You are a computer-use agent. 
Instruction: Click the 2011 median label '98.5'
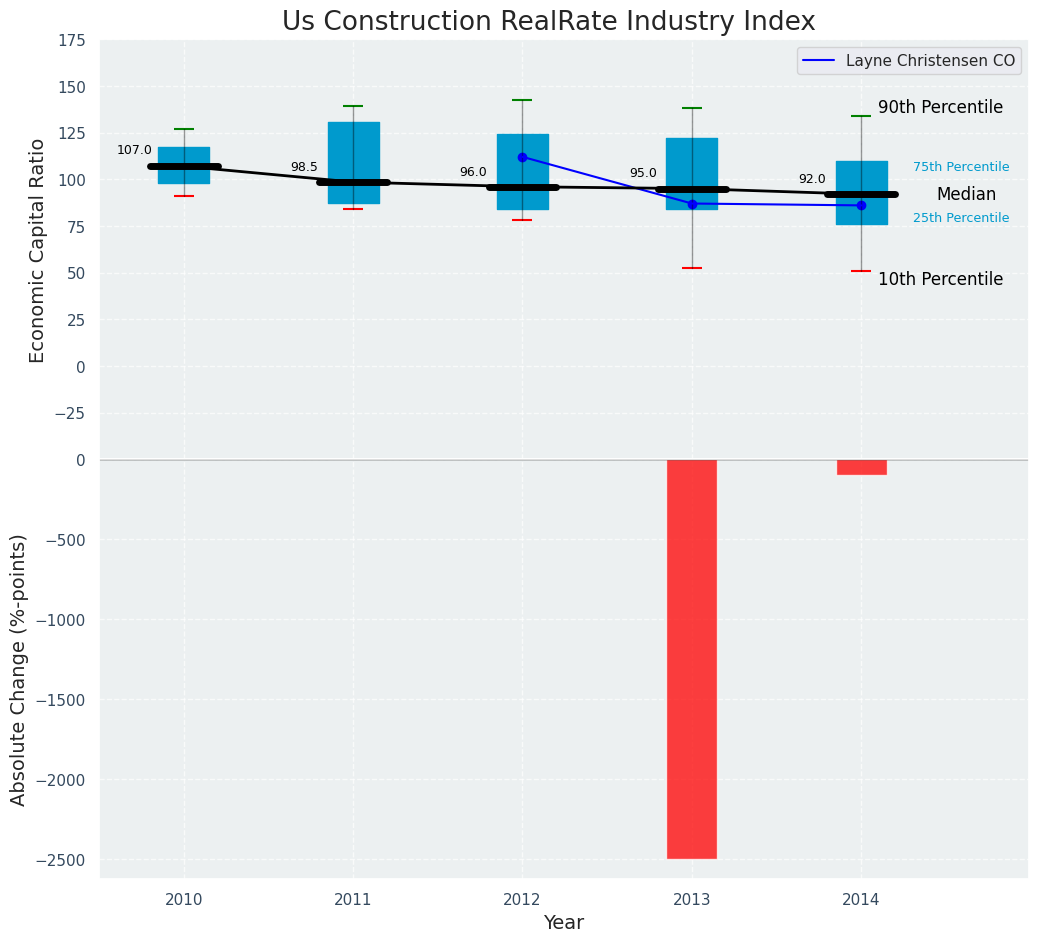click(304, 167)
